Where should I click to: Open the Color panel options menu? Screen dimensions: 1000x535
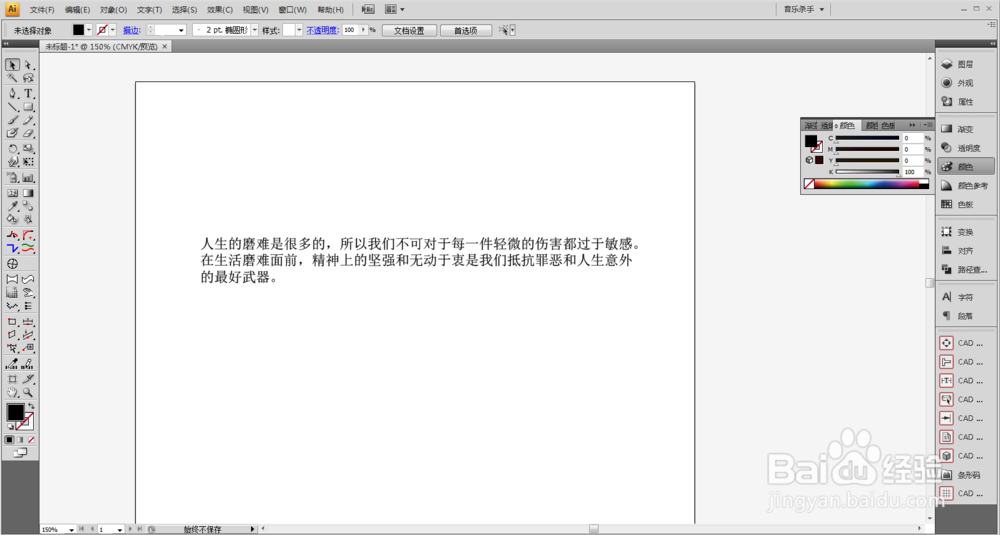(927, 125)
